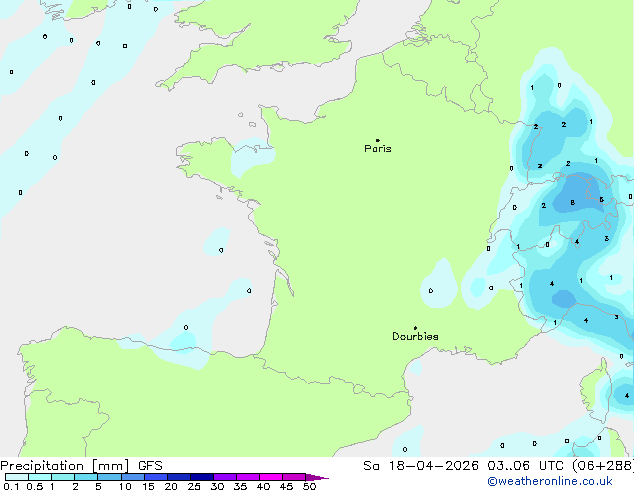Click the legend scale label "25"
The image size is (634, 490).
pos(194,486)
